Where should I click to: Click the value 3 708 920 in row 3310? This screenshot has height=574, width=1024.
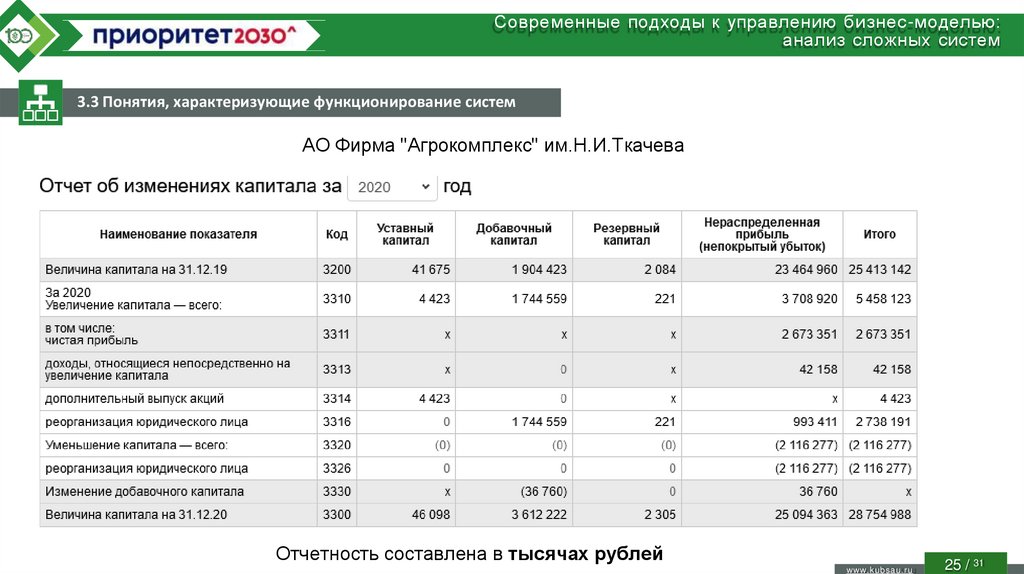coord(810,299)
